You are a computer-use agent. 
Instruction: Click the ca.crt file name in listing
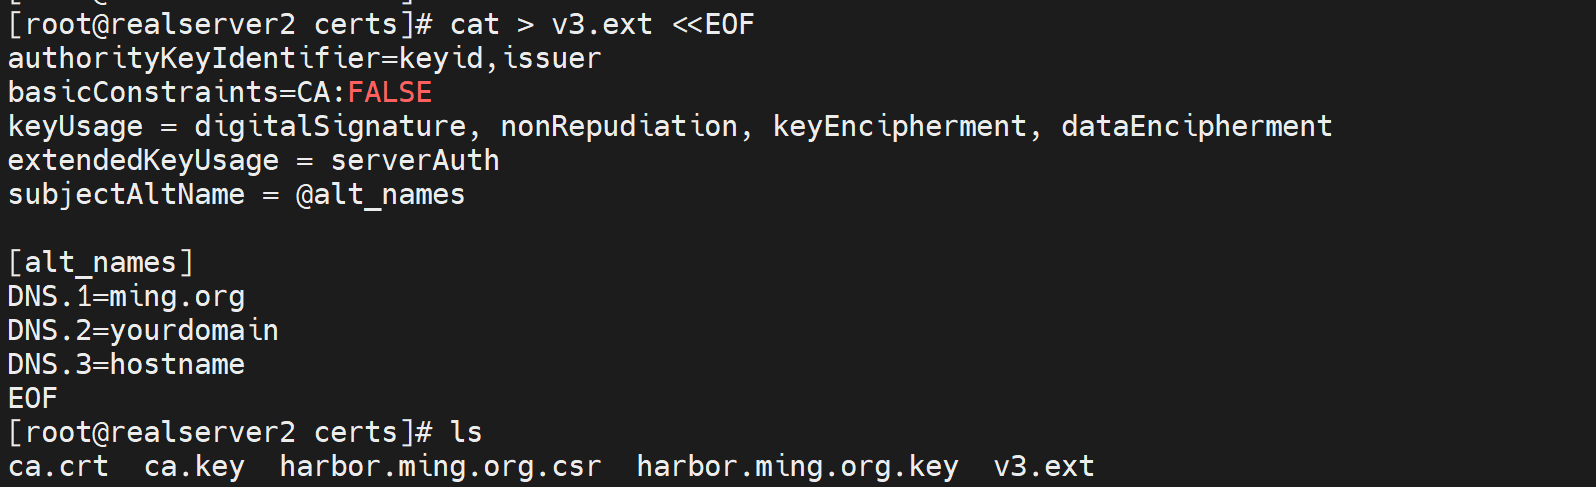58,467
